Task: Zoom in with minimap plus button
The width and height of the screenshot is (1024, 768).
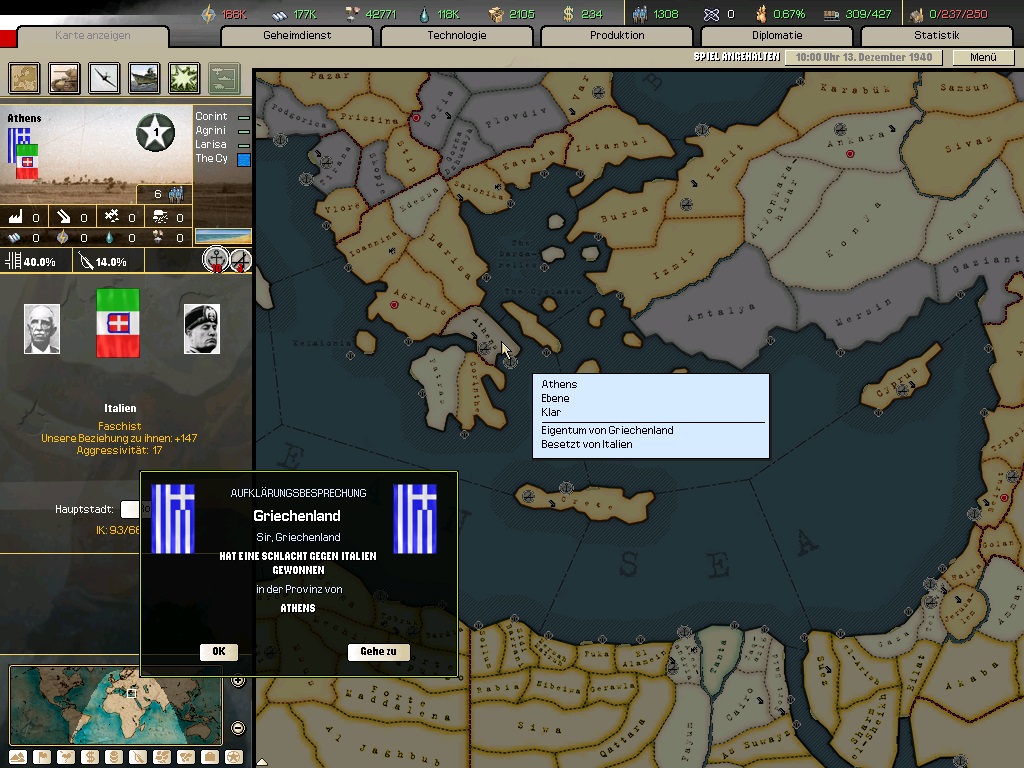Action: [238, 681]
